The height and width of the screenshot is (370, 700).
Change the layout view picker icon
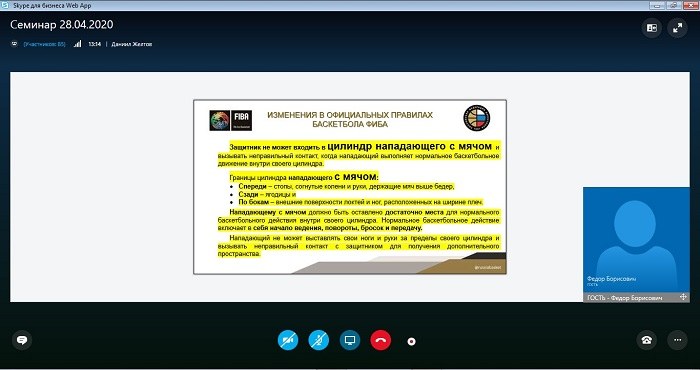click(652, 28)
